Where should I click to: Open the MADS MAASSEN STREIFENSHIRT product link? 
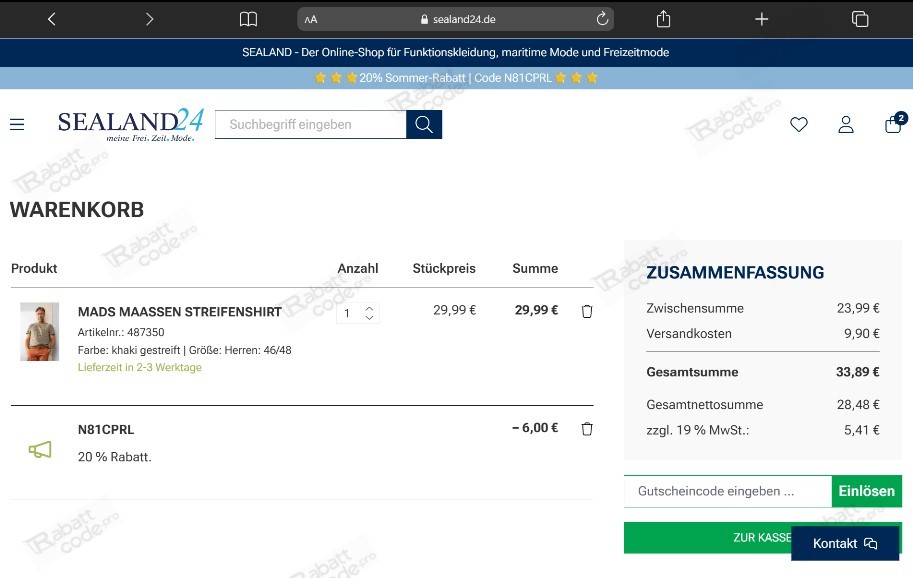click(x=179, y=312)
